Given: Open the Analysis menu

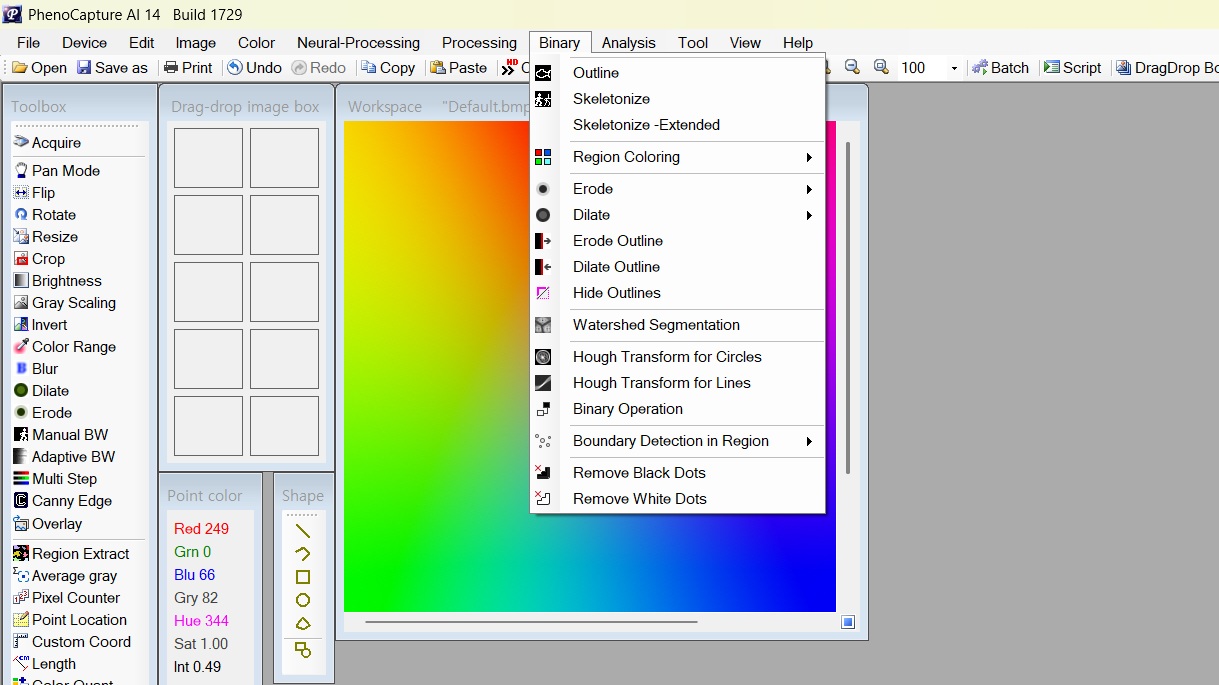Looking at the screenshot, I should click(628, 43).
